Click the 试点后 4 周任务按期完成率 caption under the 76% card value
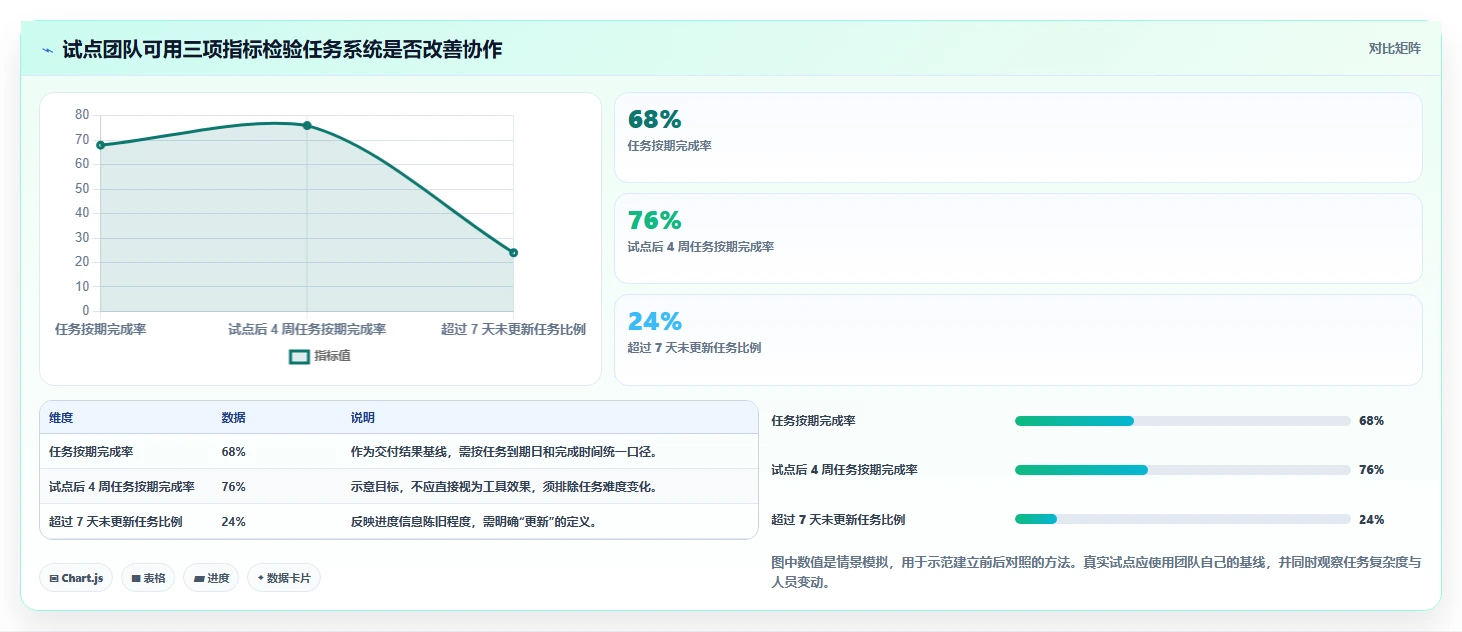Screen dimensions: 1462x632 [700, 247]
